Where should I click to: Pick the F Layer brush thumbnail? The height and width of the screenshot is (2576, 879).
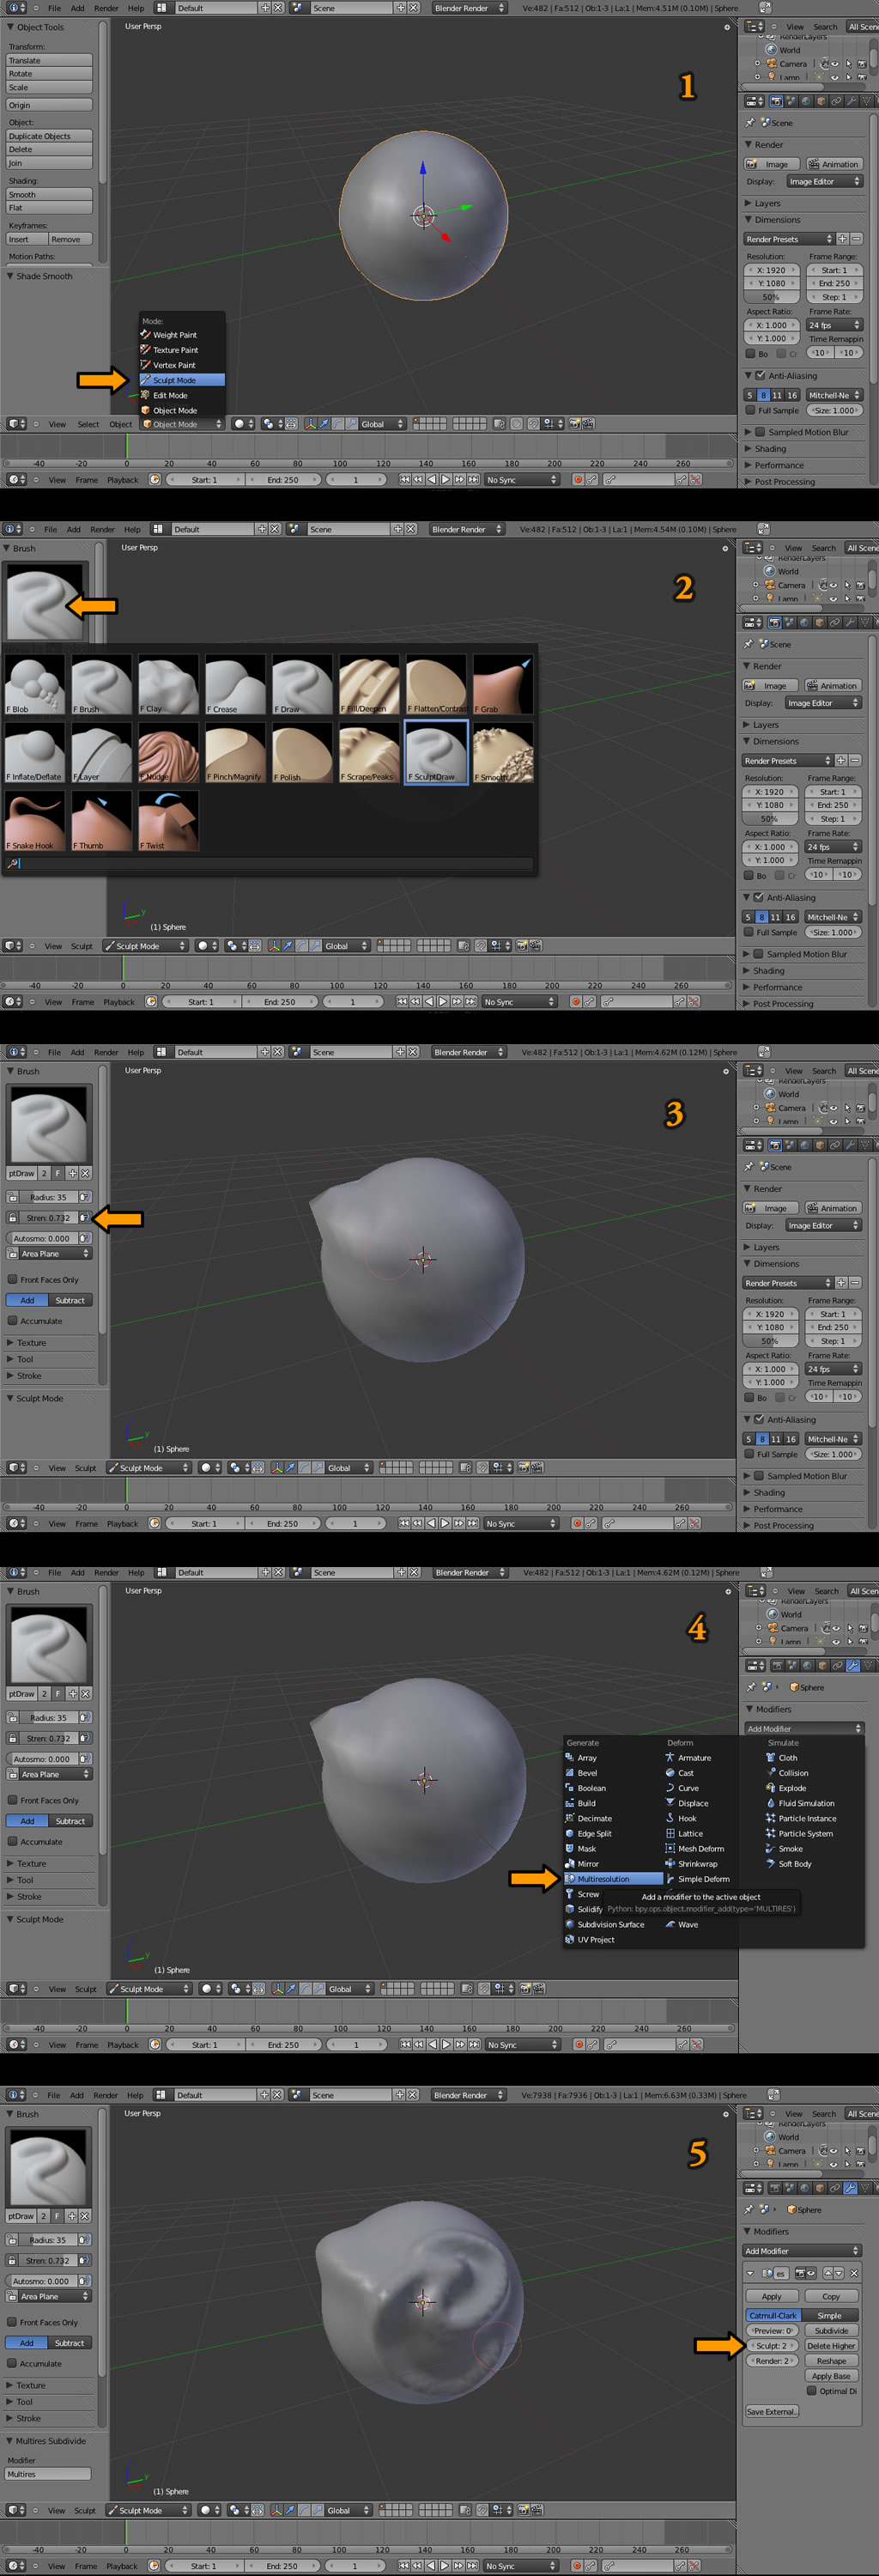click(102, 752)
